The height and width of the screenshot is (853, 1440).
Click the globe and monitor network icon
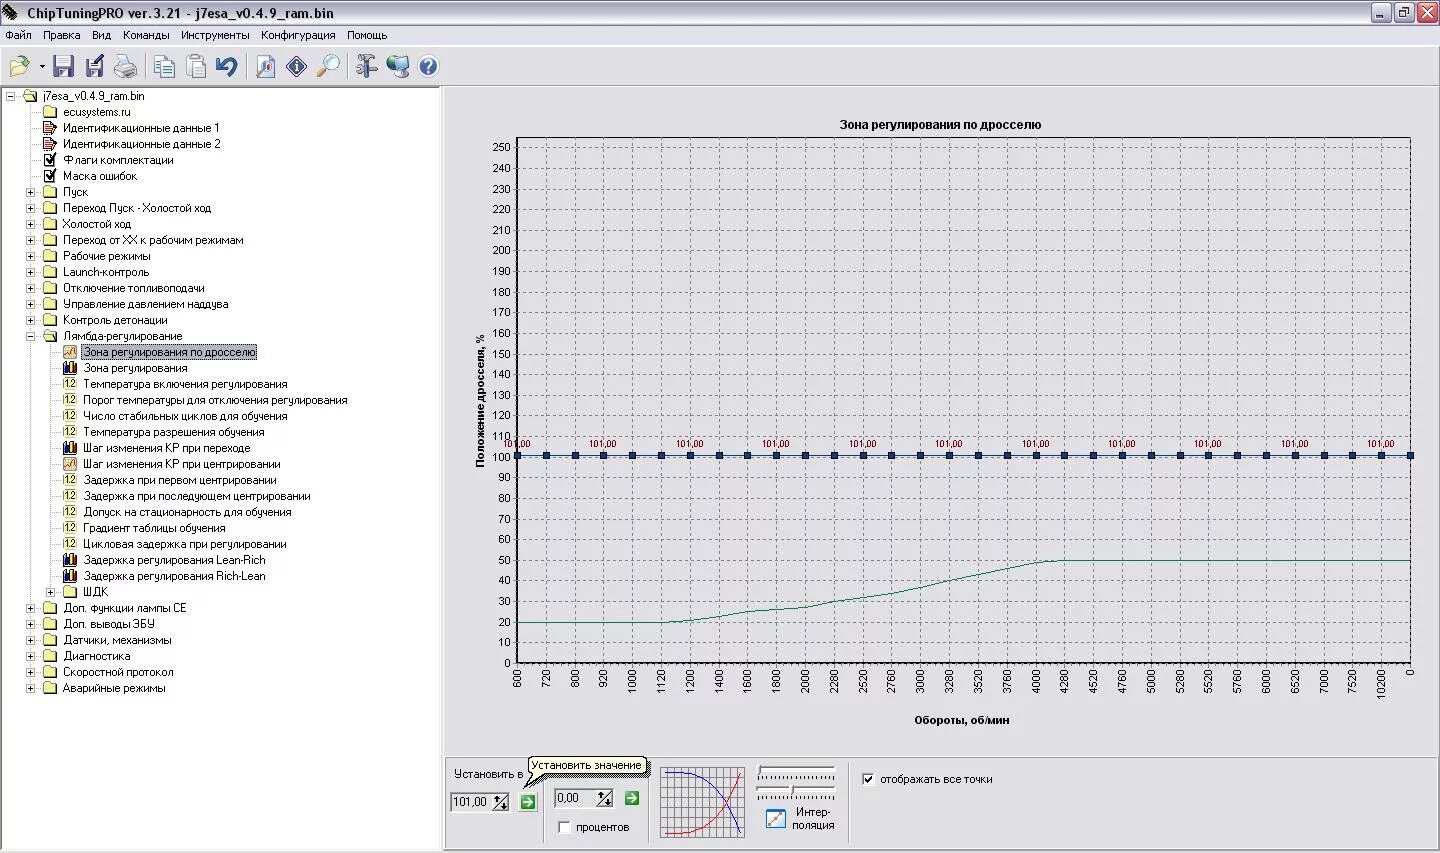(398, 67)
